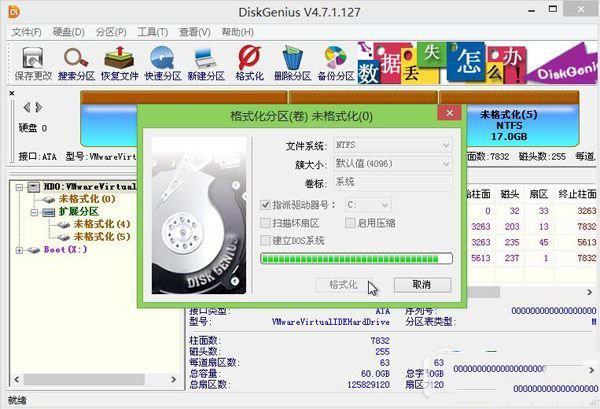Collapse the HD0 tree node

pyautogui.click(x=19, y=187)
